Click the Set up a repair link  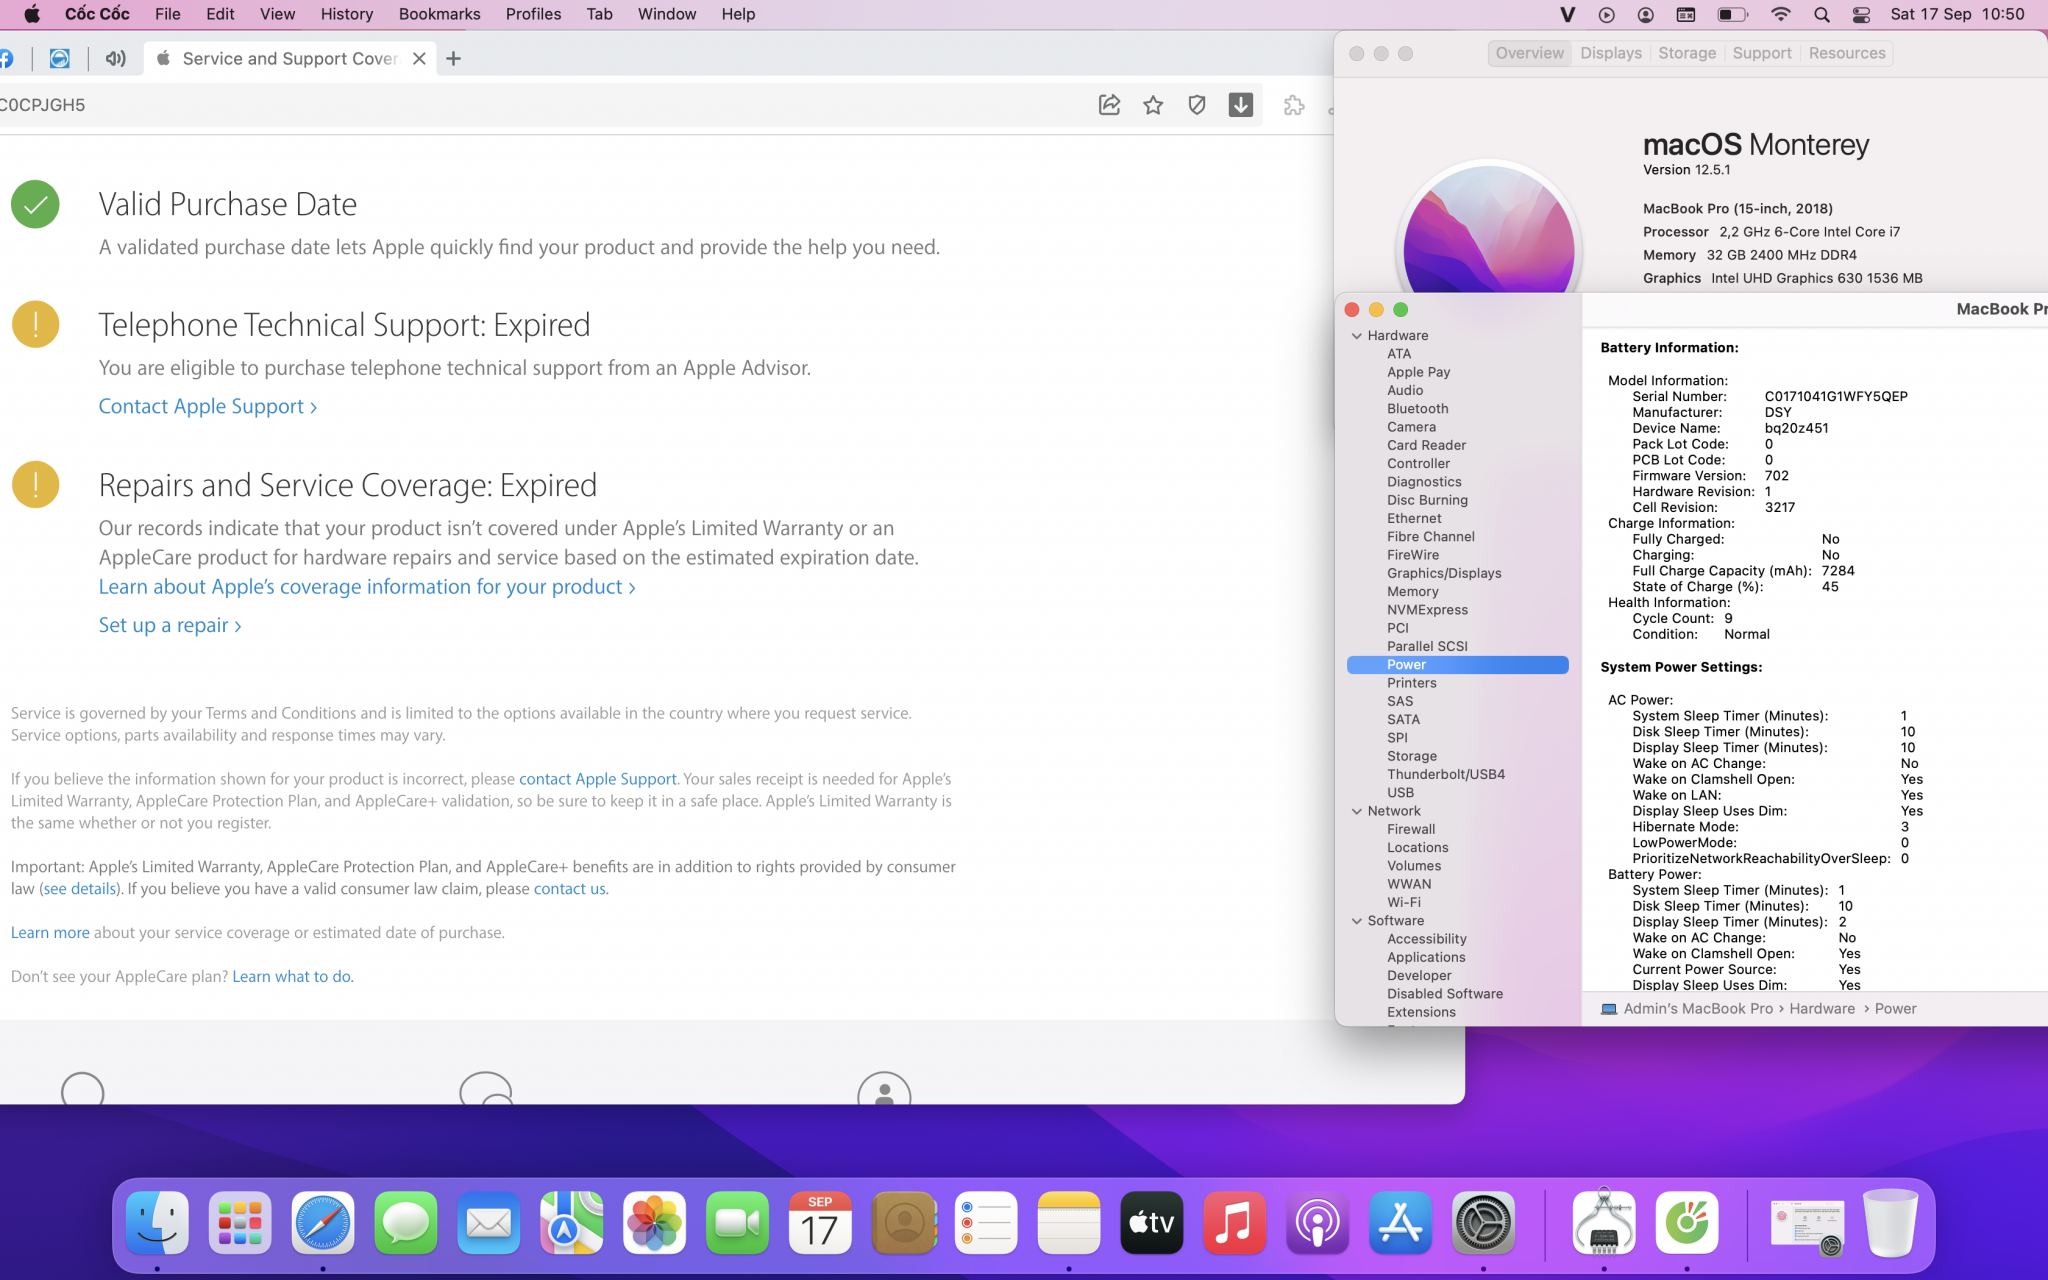[169, 625]
